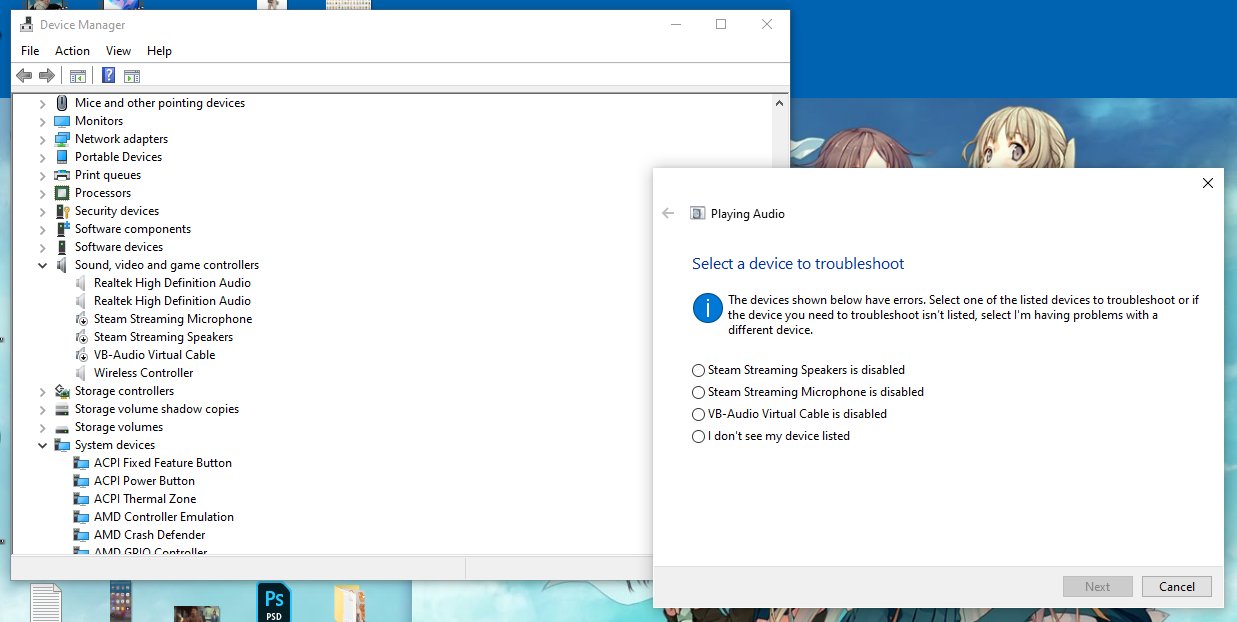1237x622 pixels.
Task: Expand Mice and other pointing devices
Action: [x=42, y=103]
